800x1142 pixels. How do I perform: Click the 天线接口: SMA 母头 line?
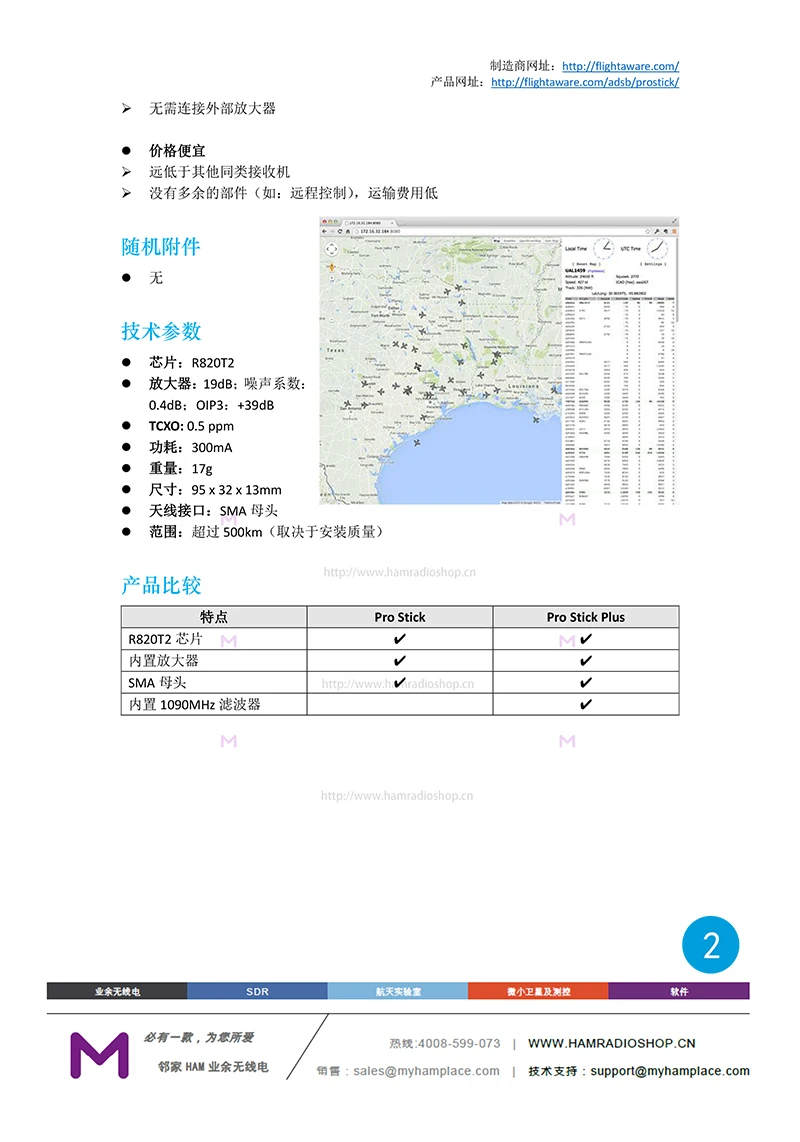pos(213,511)
